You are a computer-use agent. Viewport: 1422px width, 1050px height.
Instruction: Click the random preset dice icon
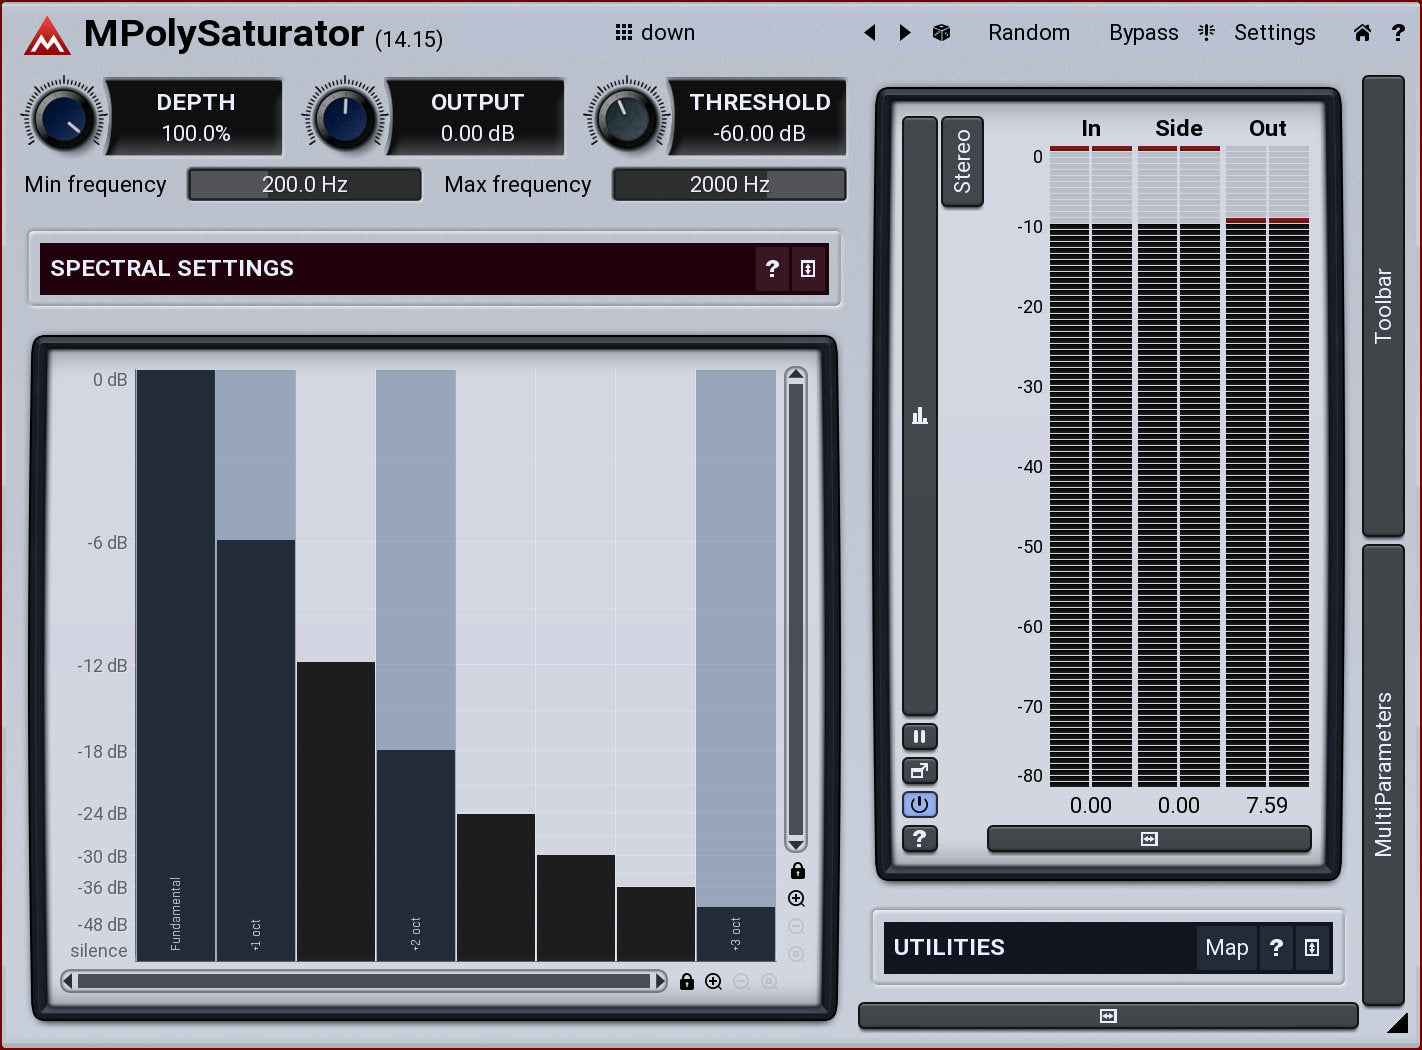coord(941,33)
